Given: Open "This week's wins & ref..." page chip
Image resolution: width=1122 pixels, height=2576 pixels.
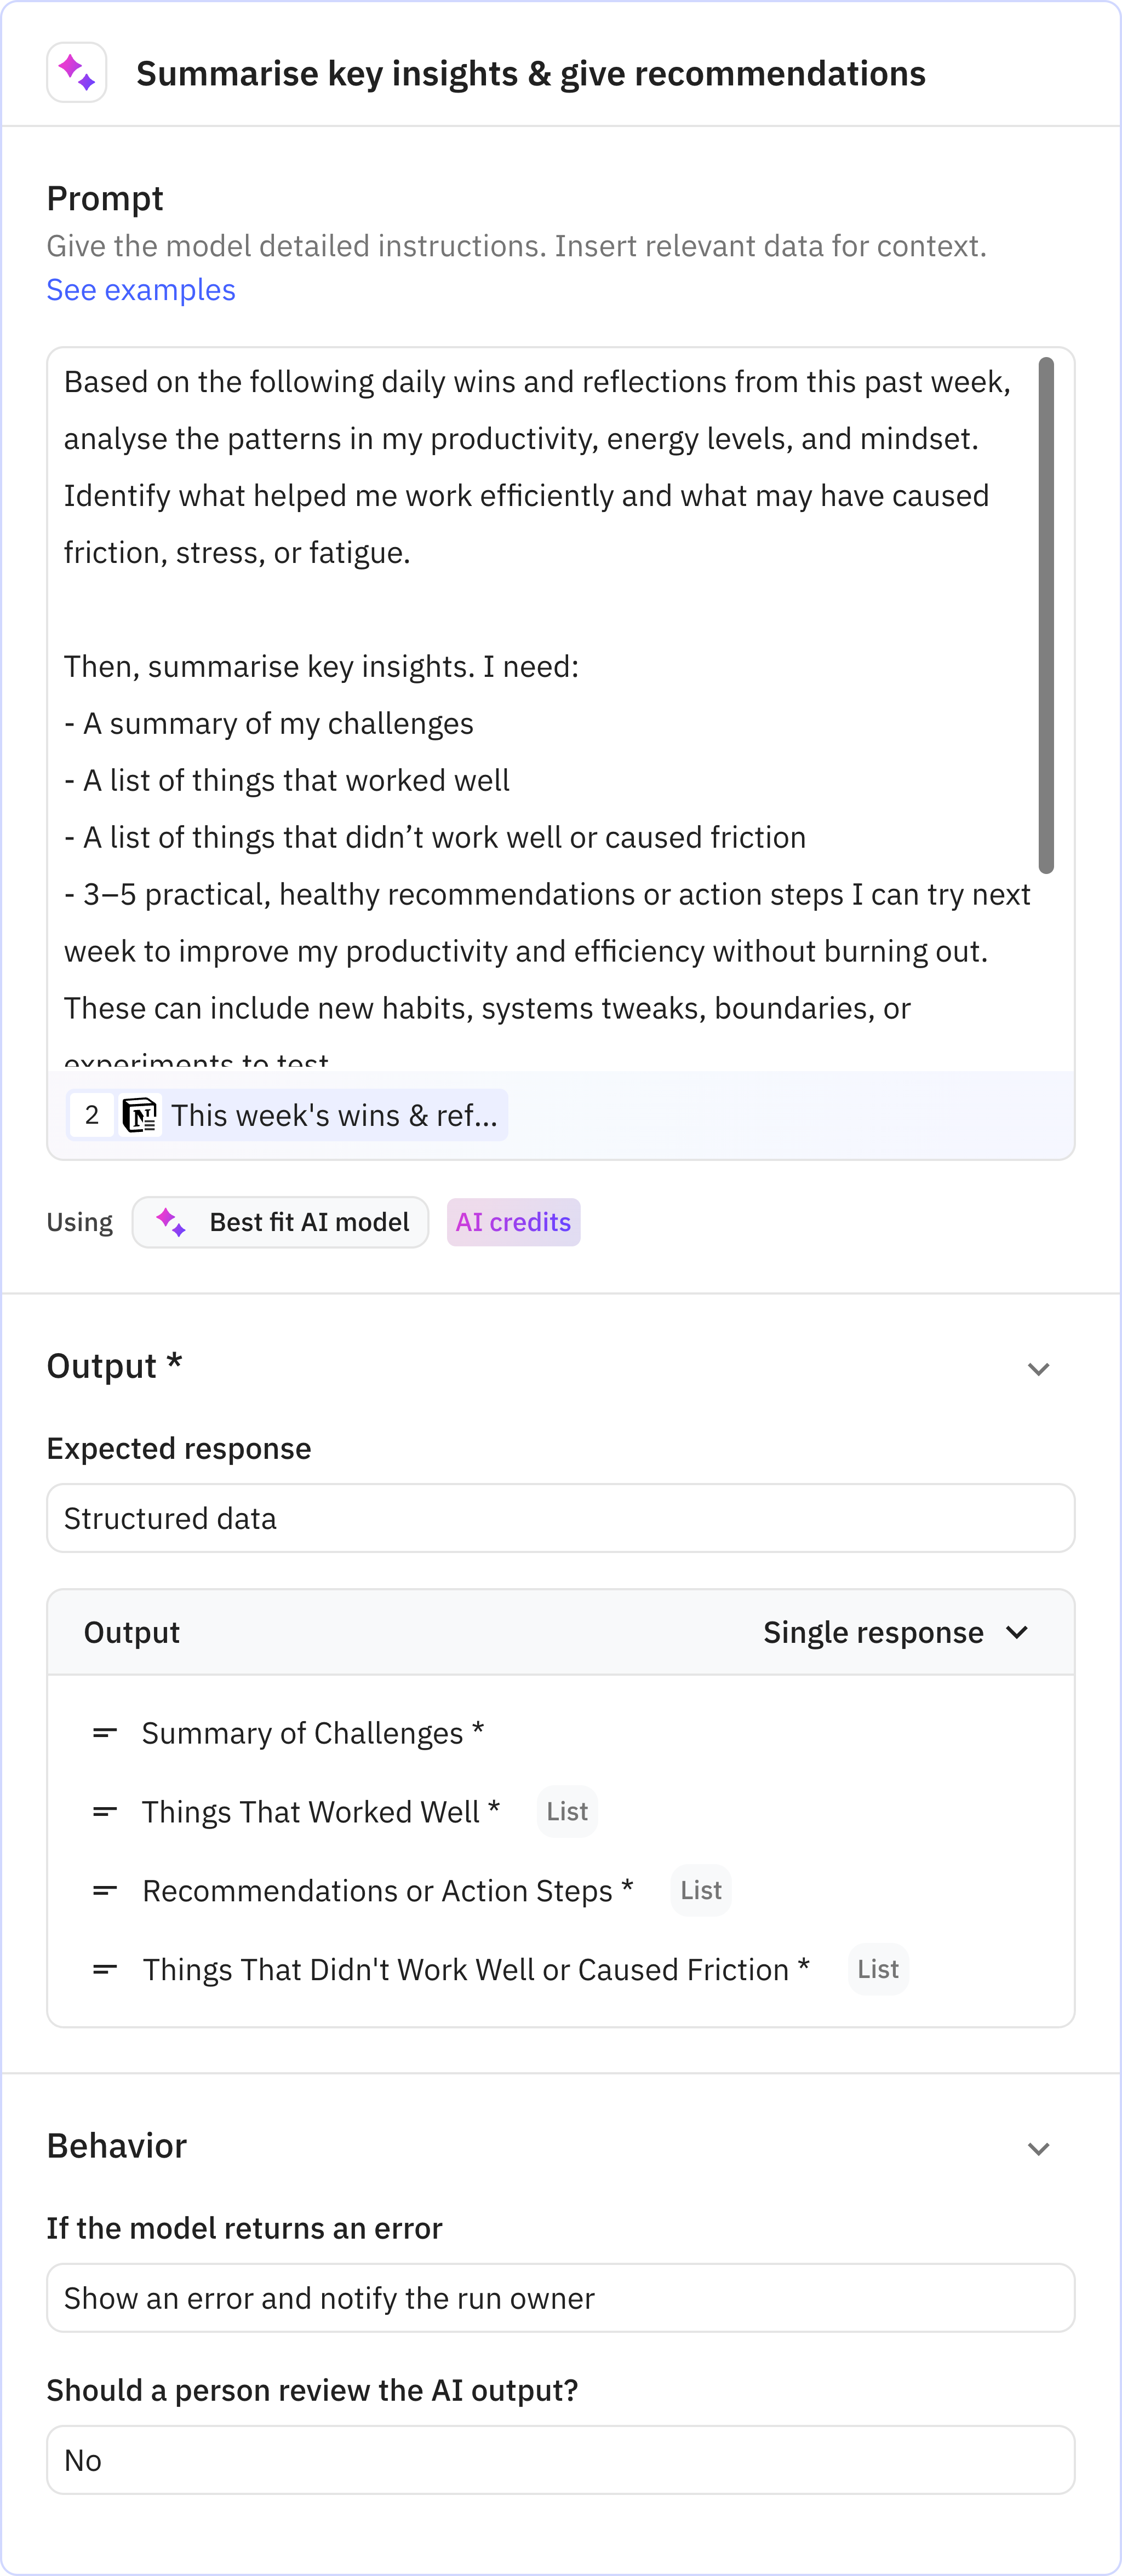Looking at the screenshot, I should click(x=335, y=1114).
